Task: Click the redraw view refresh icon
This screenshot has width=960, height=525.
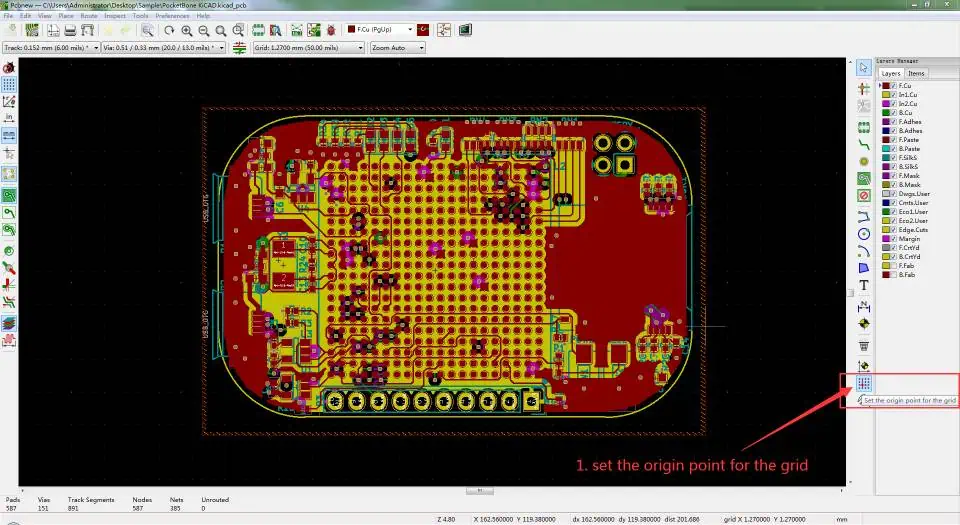Action: (x=170, y=31)
